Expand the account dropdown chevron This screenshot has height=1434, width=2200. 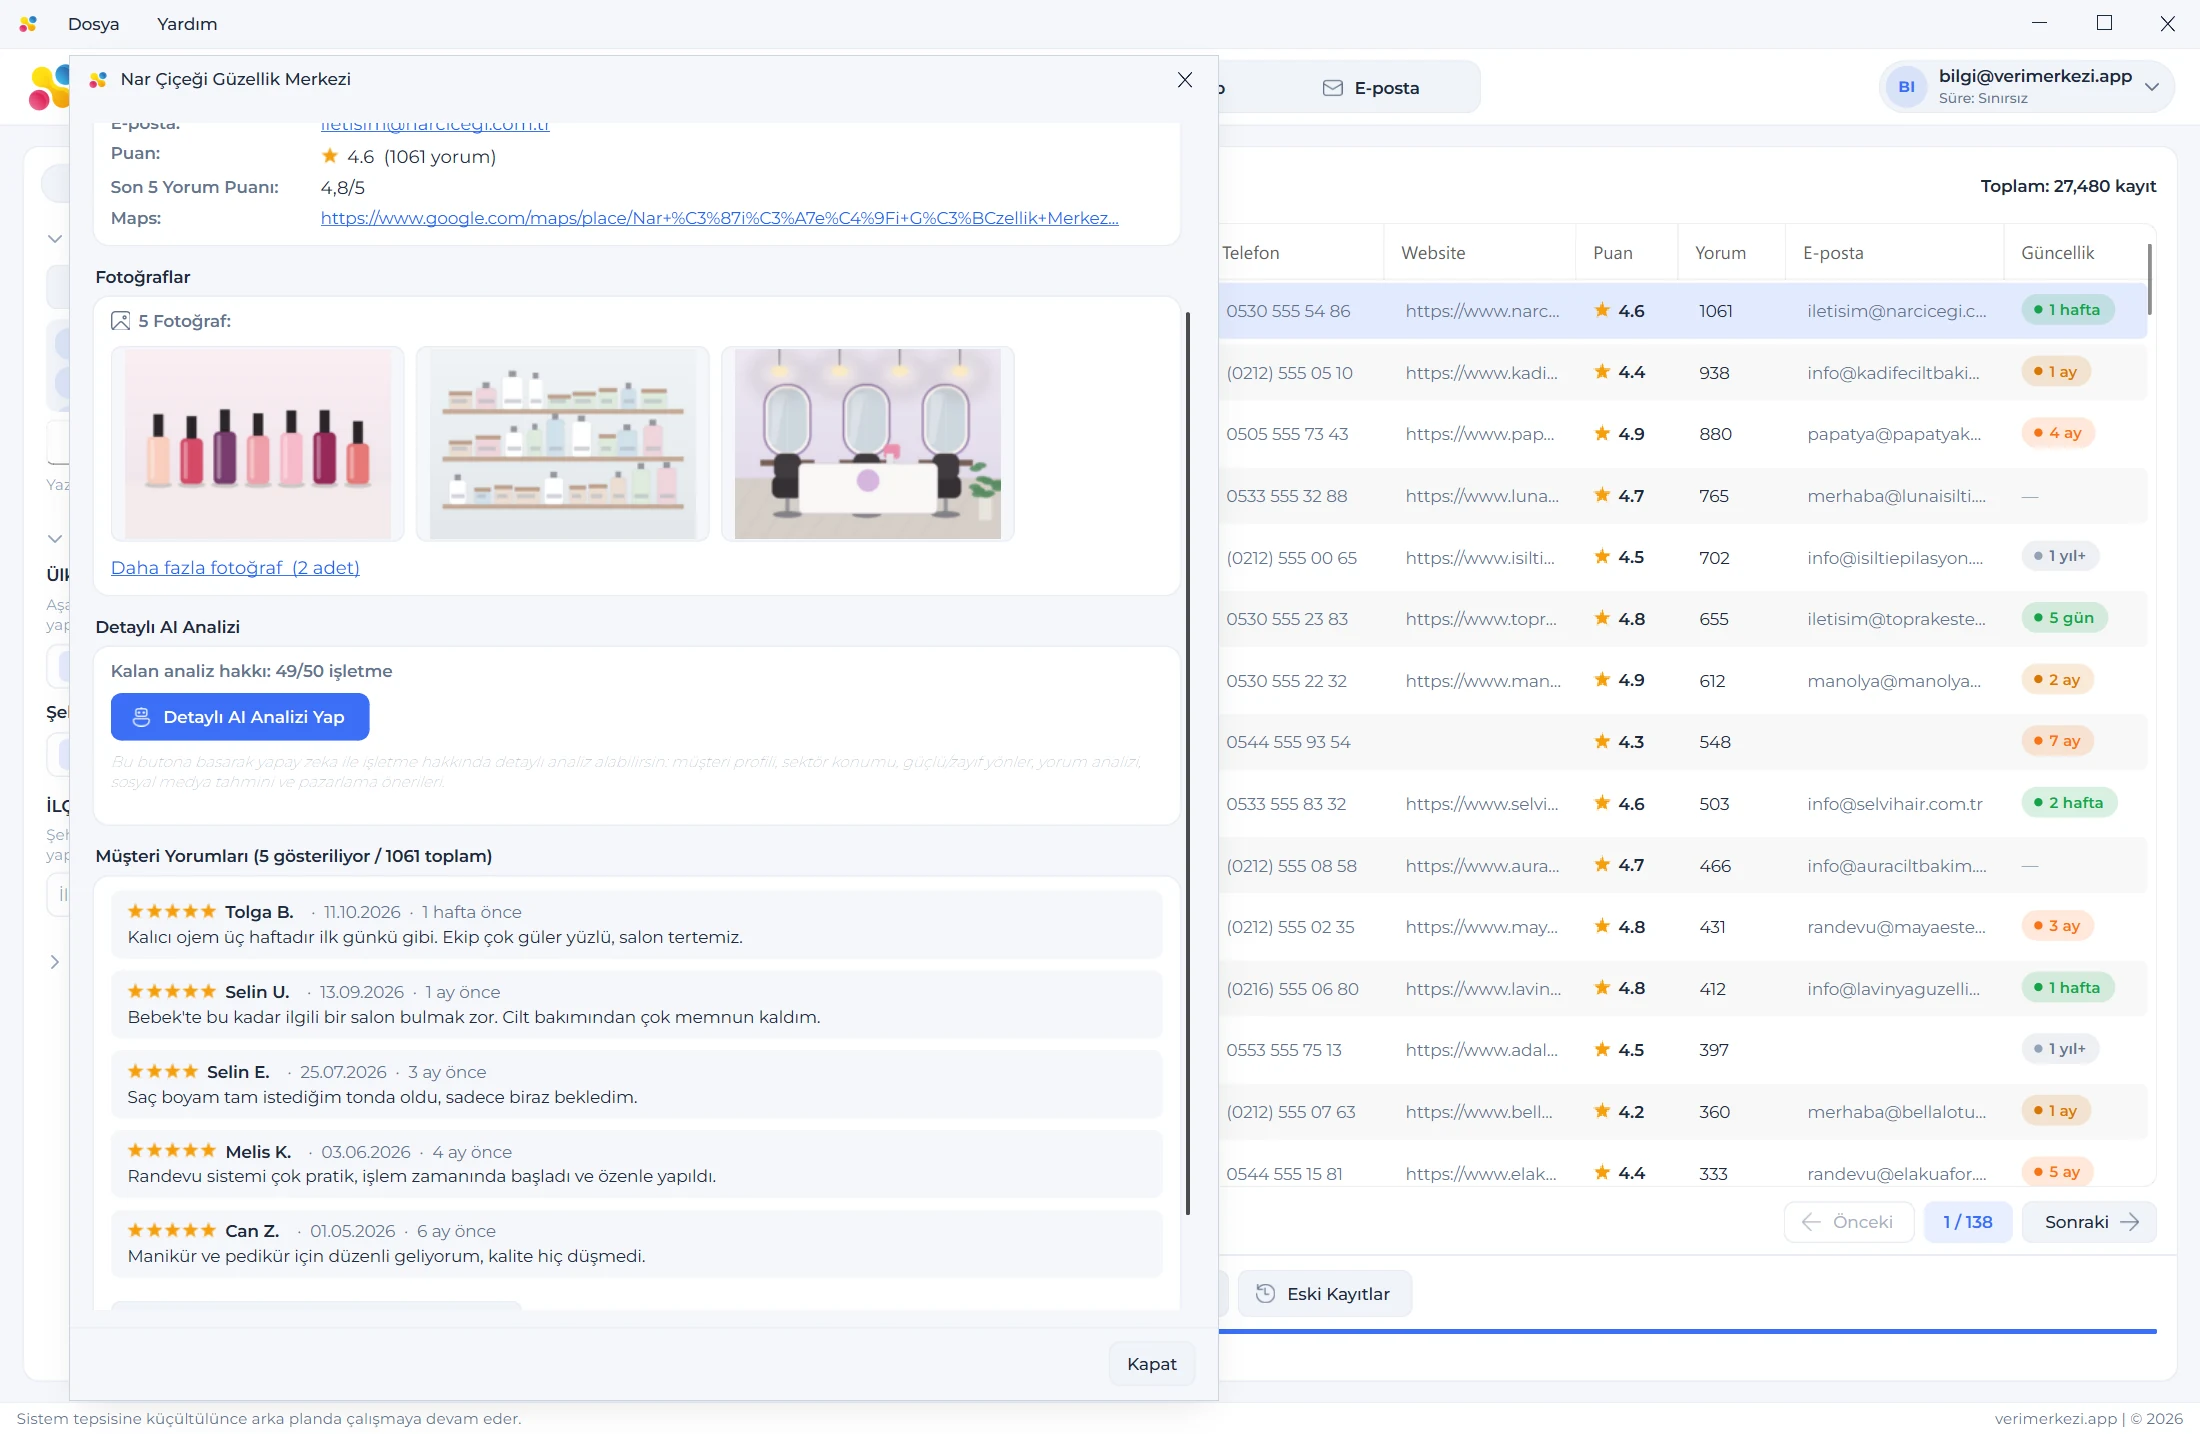pos(2152,87)
